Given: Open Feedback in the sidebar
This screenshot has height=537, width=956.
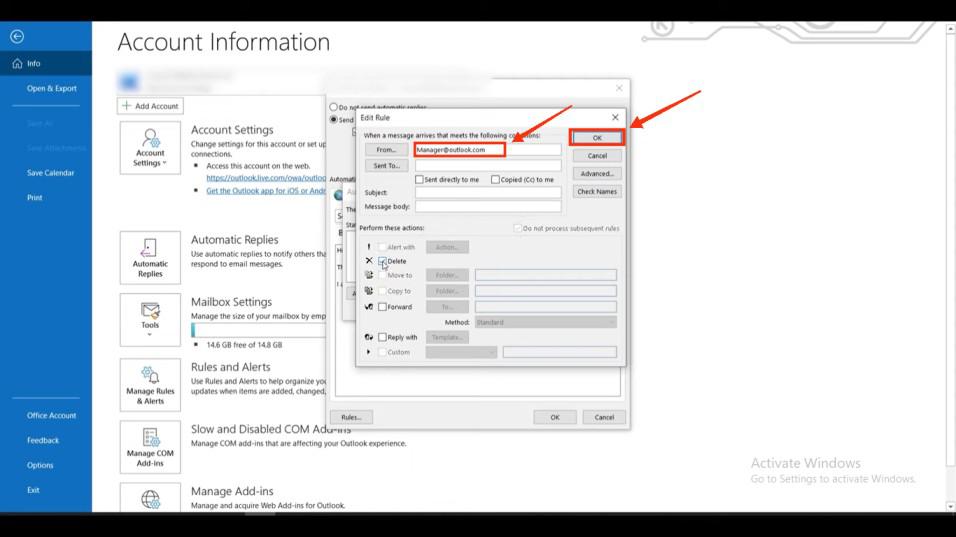Looking at the screenshot, I should pyautogui.click(x=43, y=440).
